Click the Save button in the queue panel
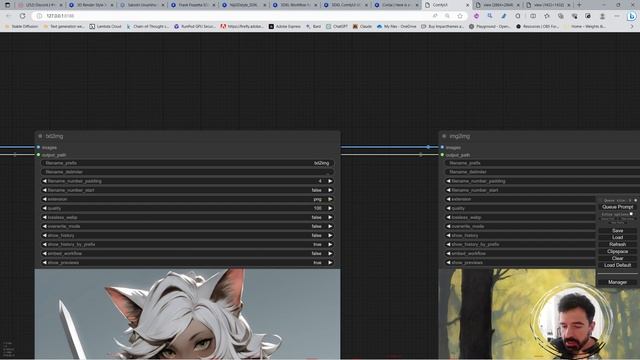This screenshot has height=360, width=640. point(618,231)
